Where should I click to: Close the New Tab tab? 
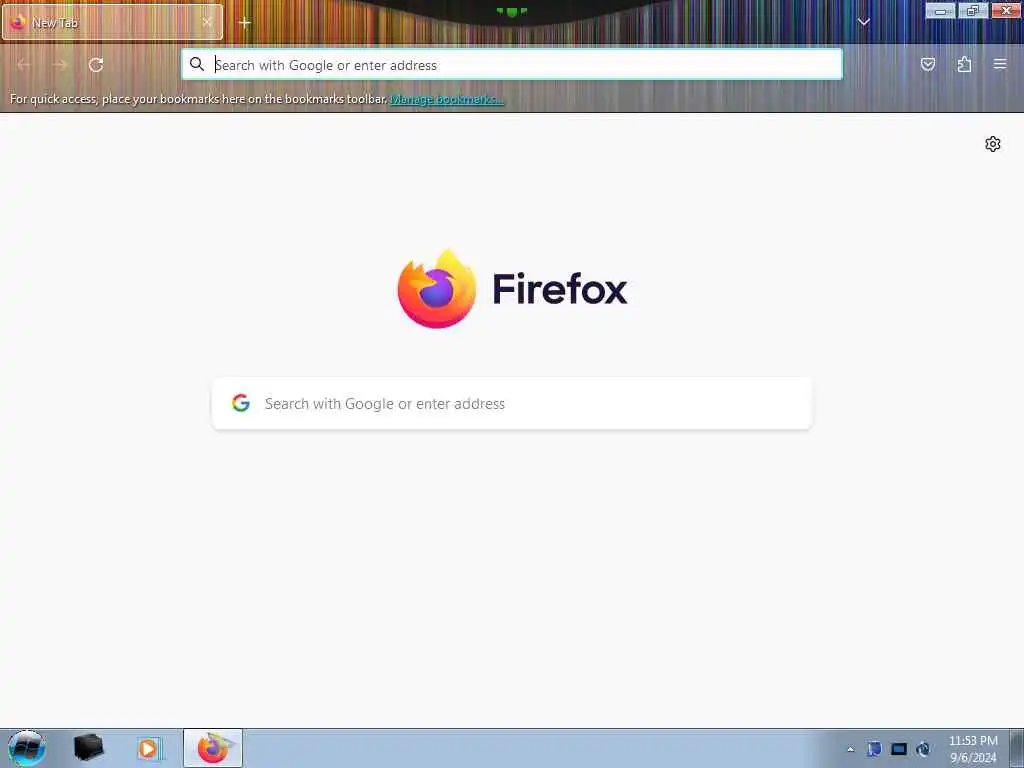pos(207,22)
